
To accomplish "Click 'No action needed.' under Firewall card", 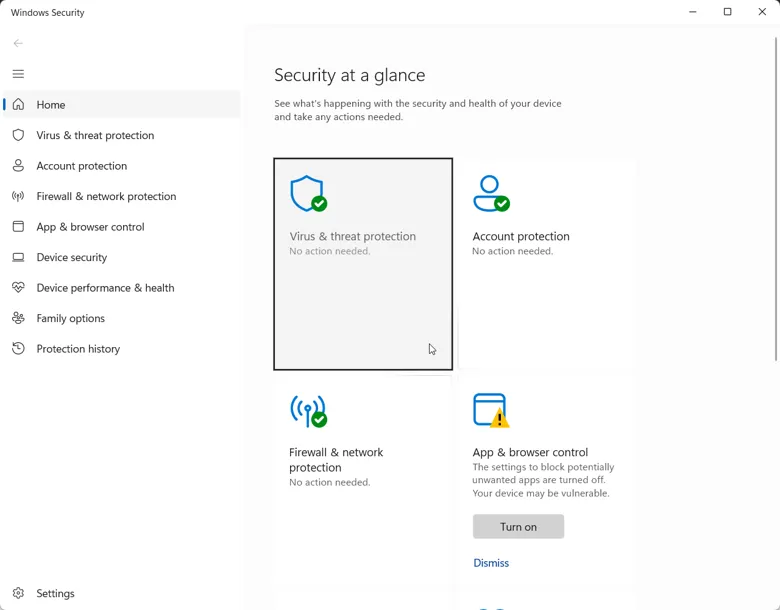I will 330,482.
